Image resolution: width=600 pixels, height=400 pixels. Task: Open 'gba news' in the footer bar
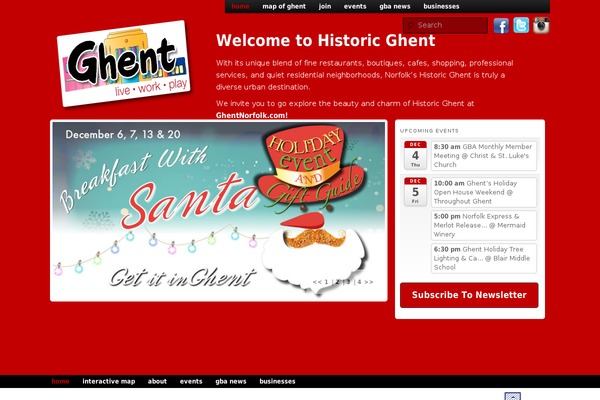231,381
